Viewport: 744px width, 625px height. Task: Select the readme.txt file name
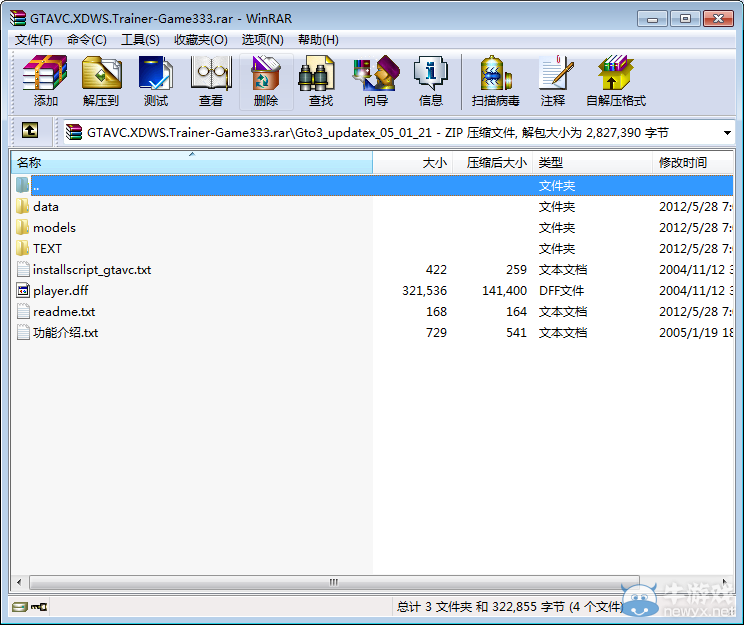coord(64,312)
